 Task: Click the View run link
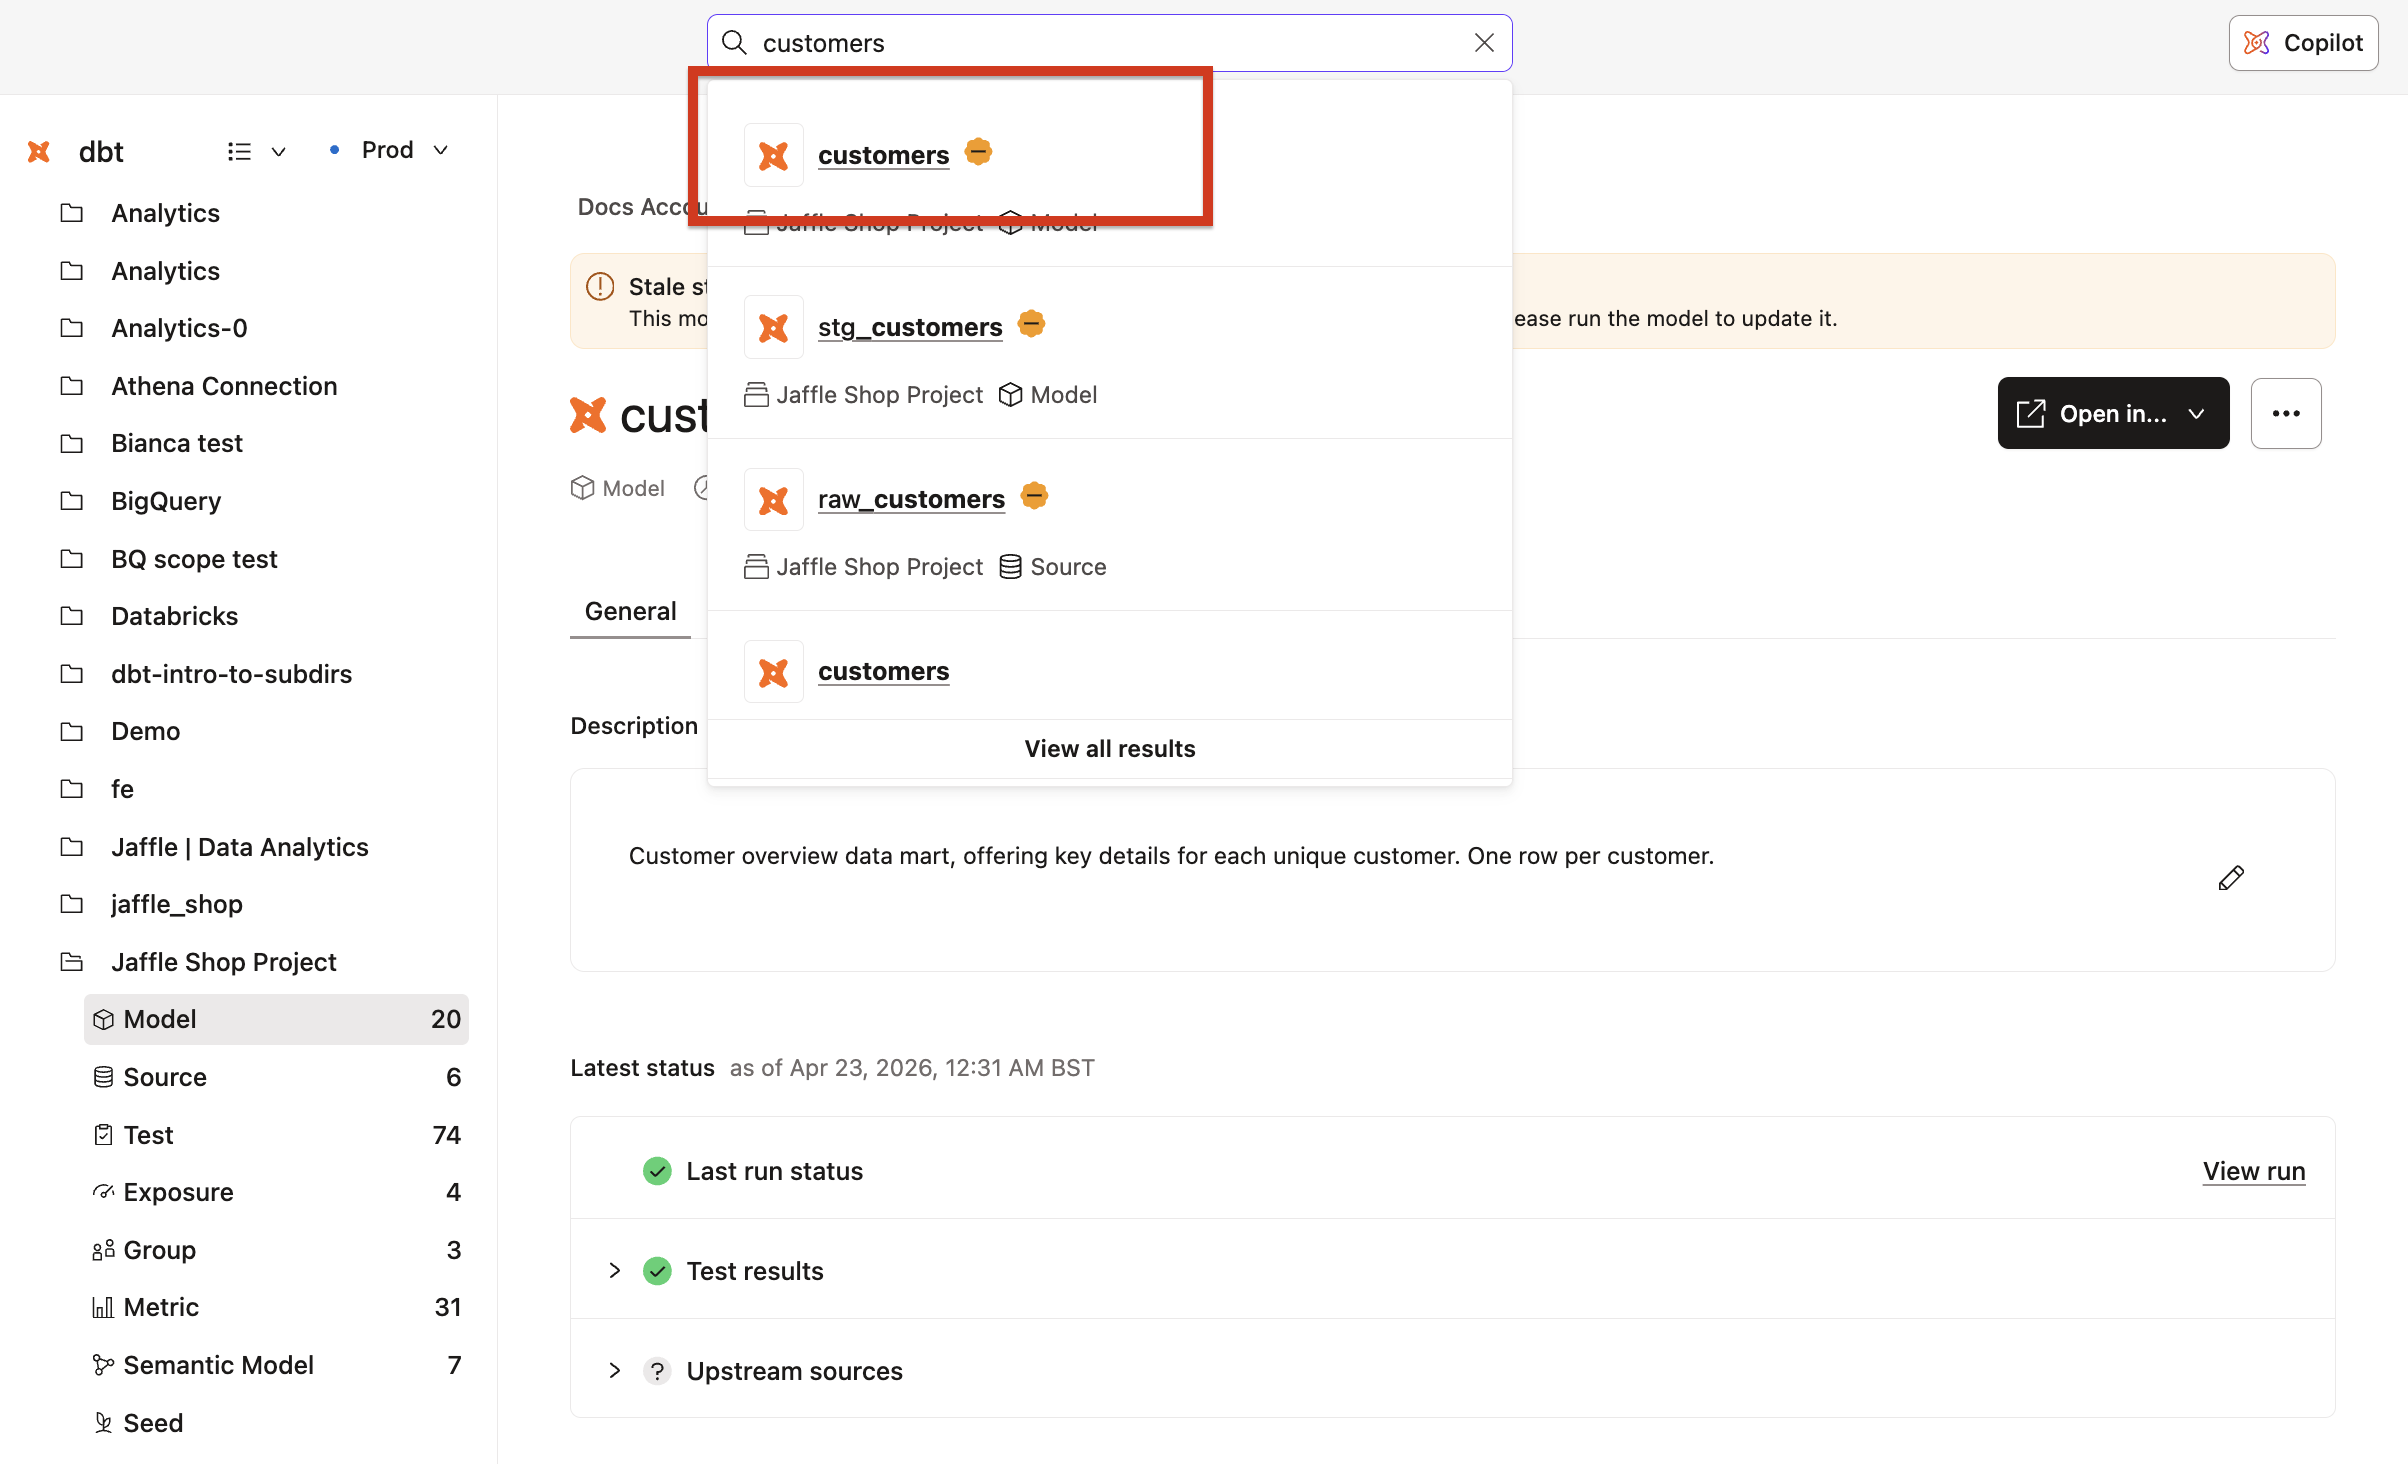click(2254, 1171)
